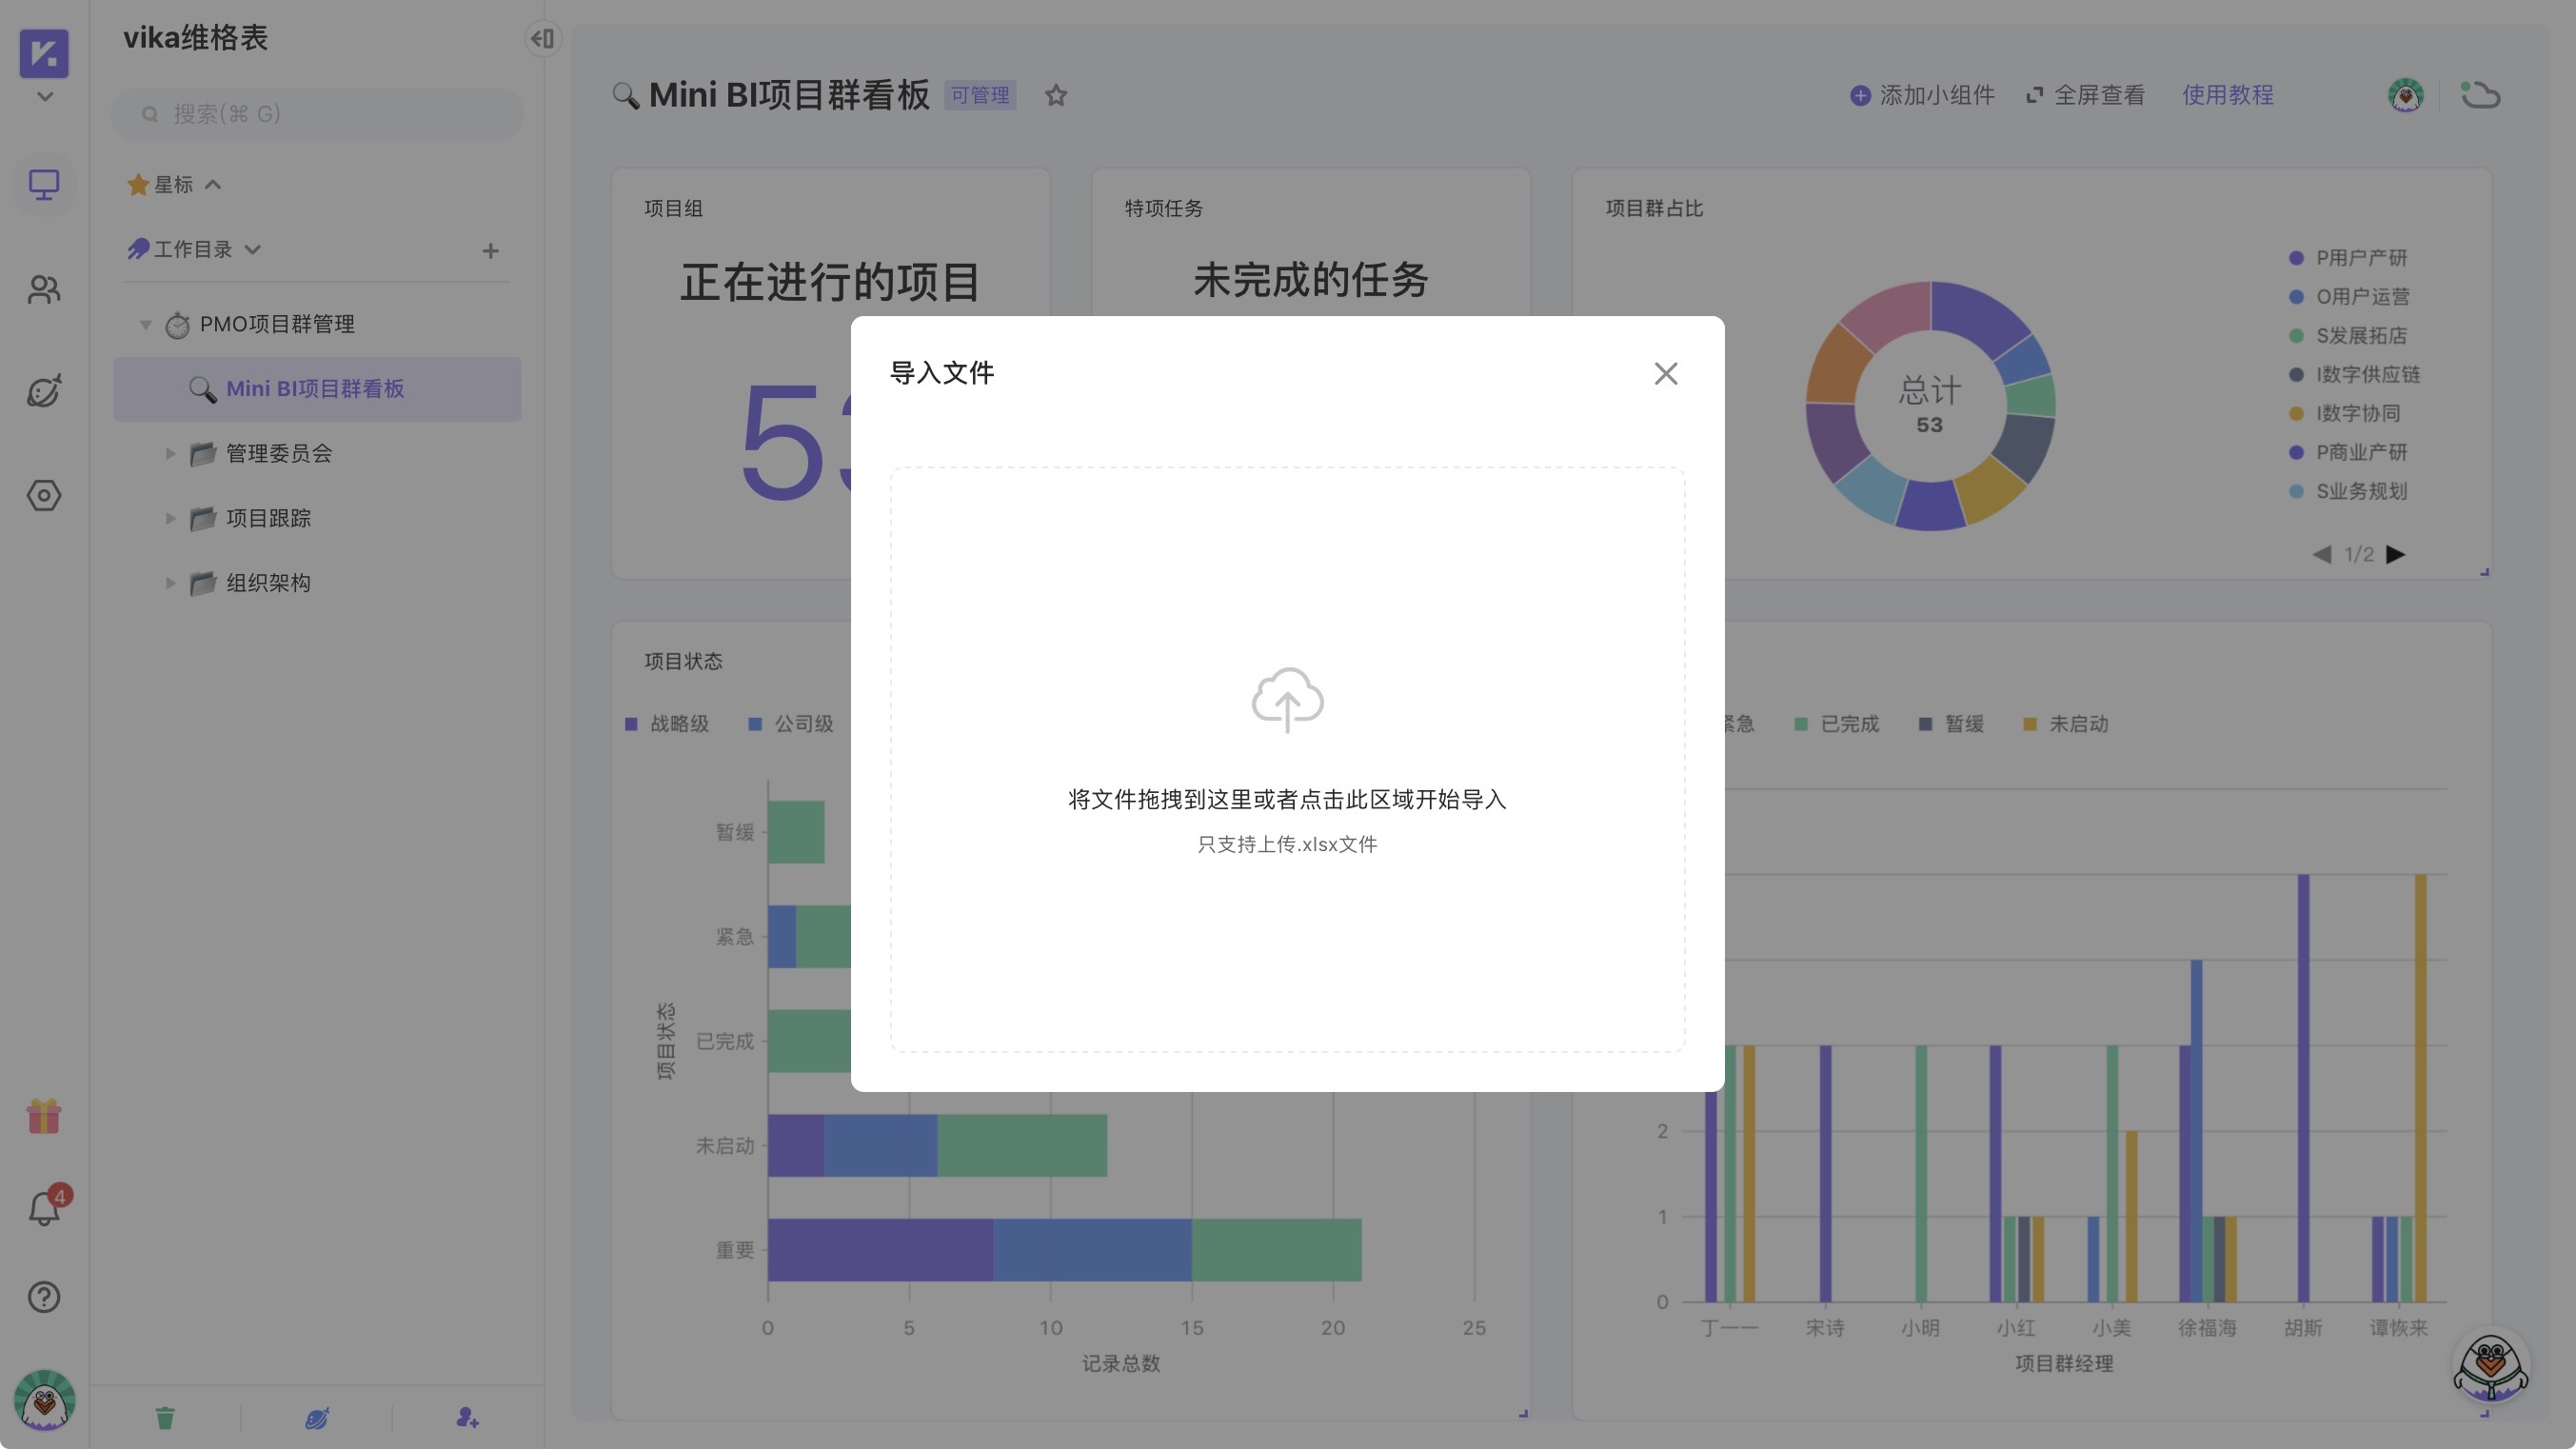Open the gift rewards icon
2576x1449 pixels.
point(44,1117)
